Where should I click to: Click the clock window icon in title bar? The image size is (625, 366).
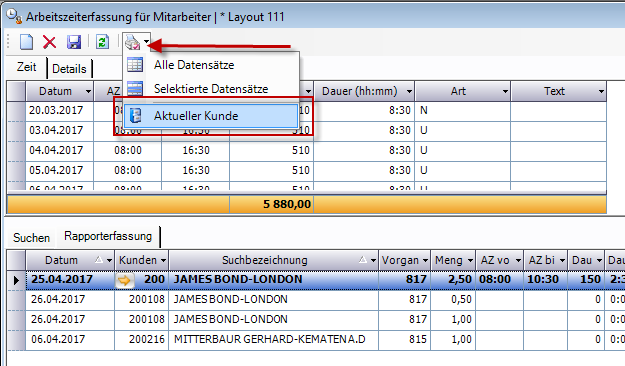(x=14, y=16)
